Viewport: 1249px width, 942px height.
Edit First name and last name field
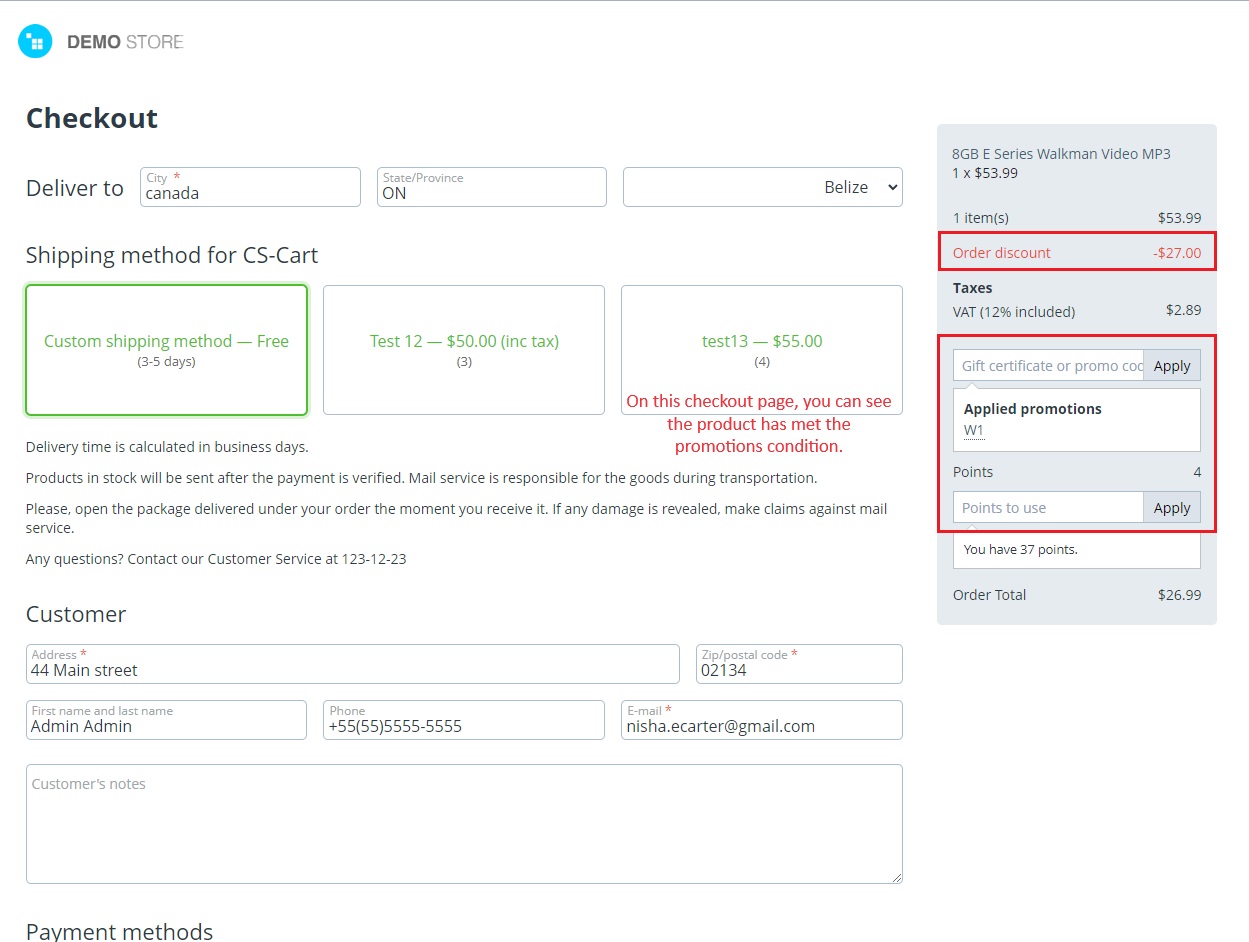click(166, 720)
